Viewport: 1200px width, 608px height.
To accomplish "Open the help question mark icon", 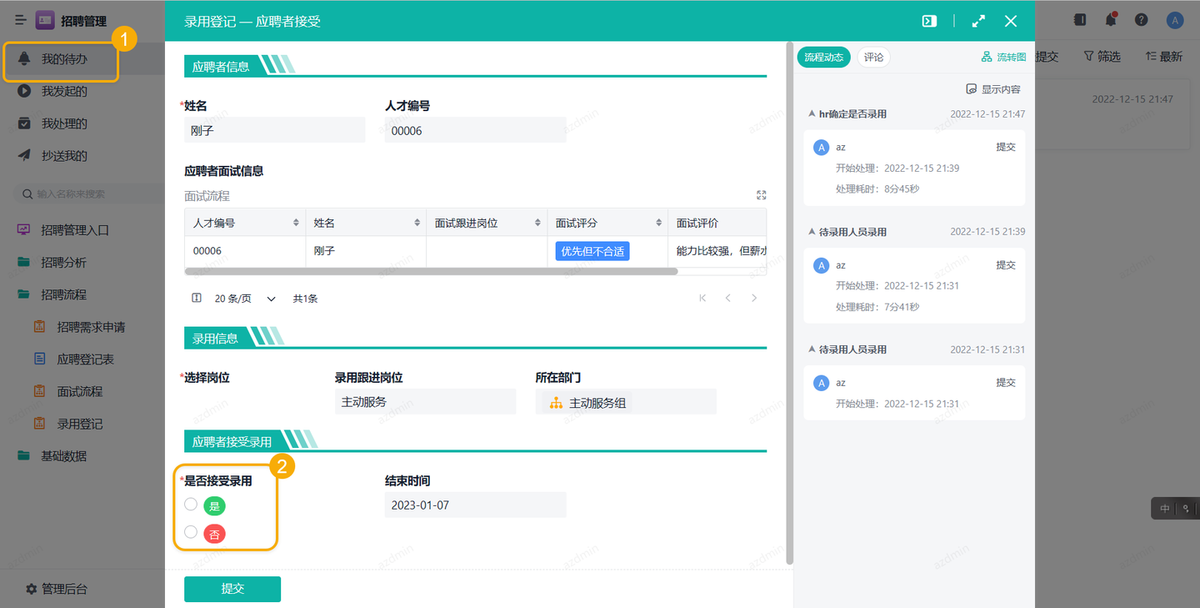I will 1141,19.
